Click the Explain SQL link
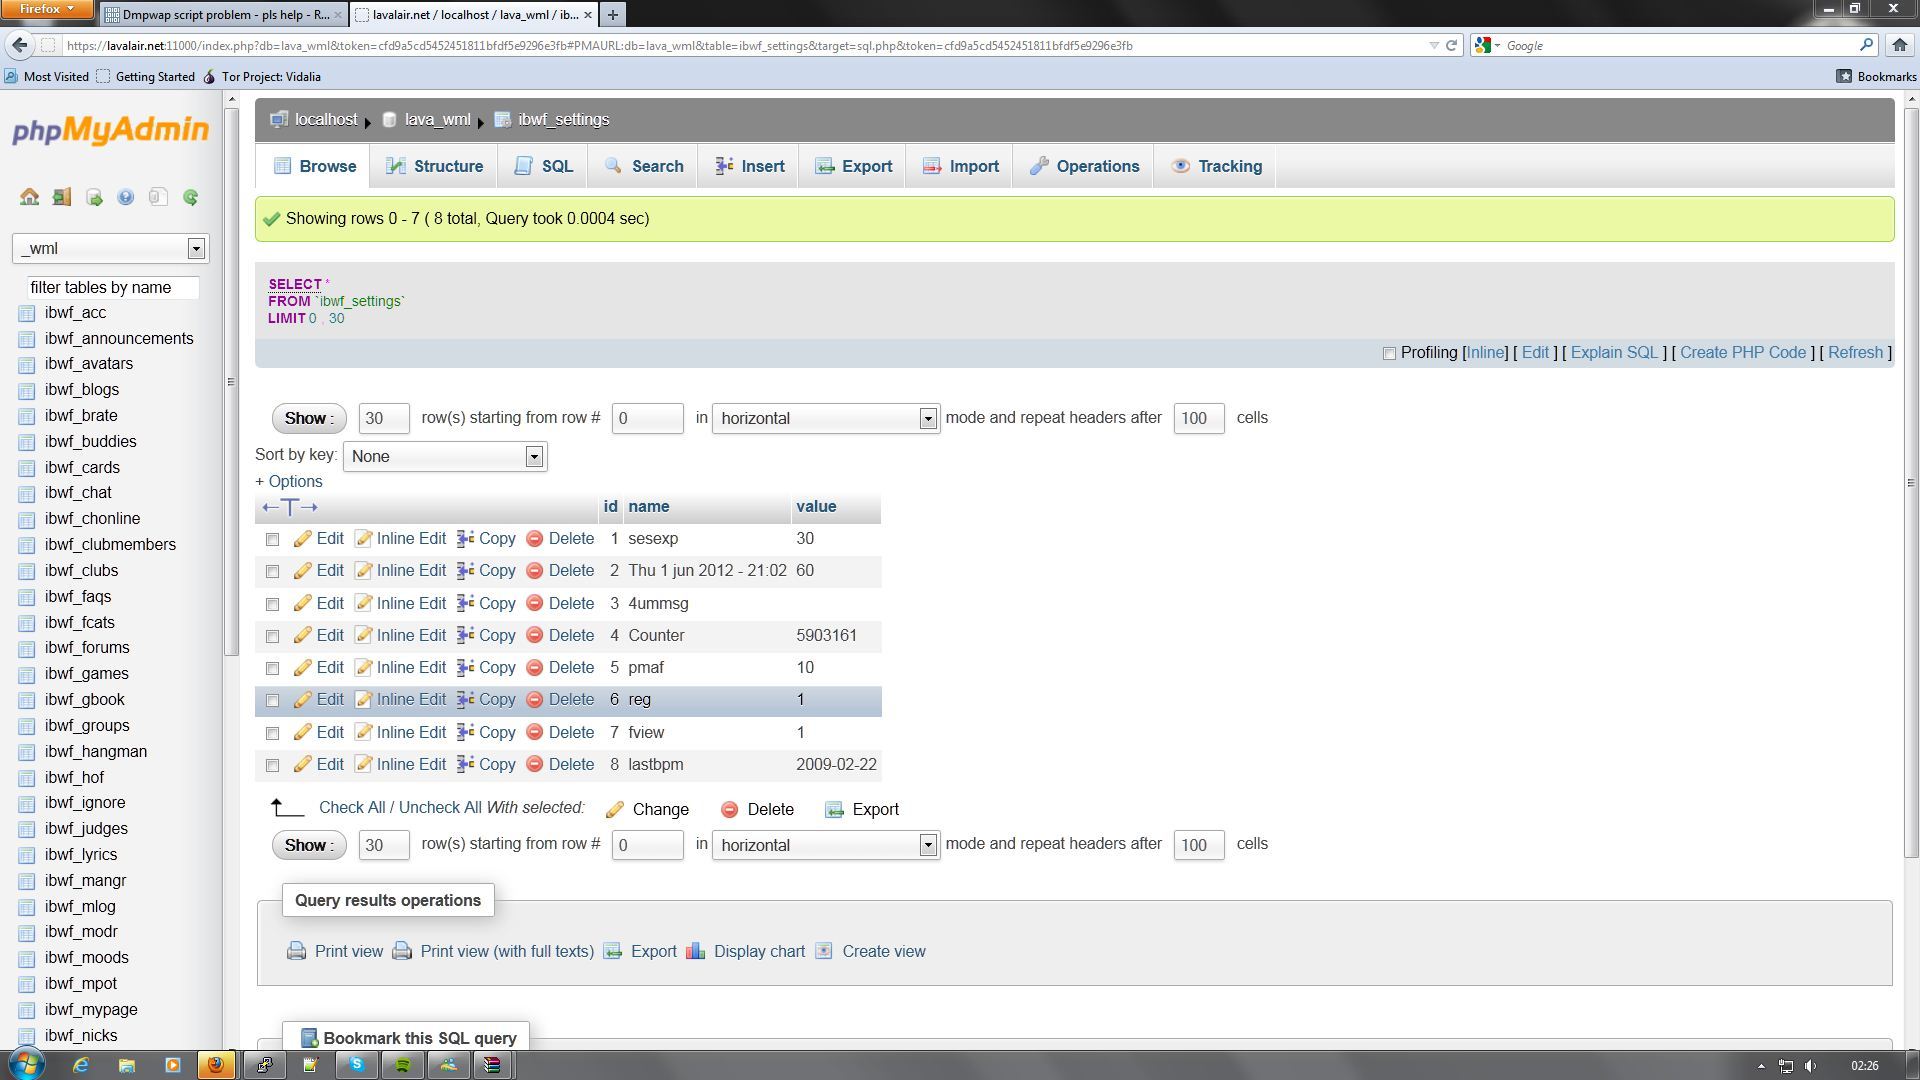The image size is (1920, 1080). click(1614, 353)
